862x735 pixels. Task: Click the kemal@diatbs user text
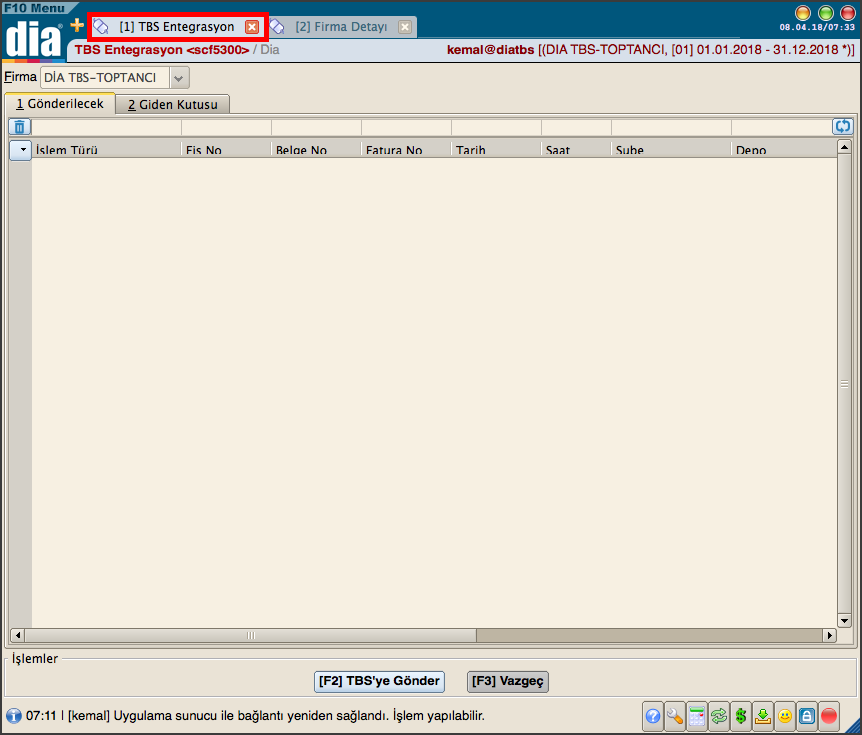coord(490,50)
